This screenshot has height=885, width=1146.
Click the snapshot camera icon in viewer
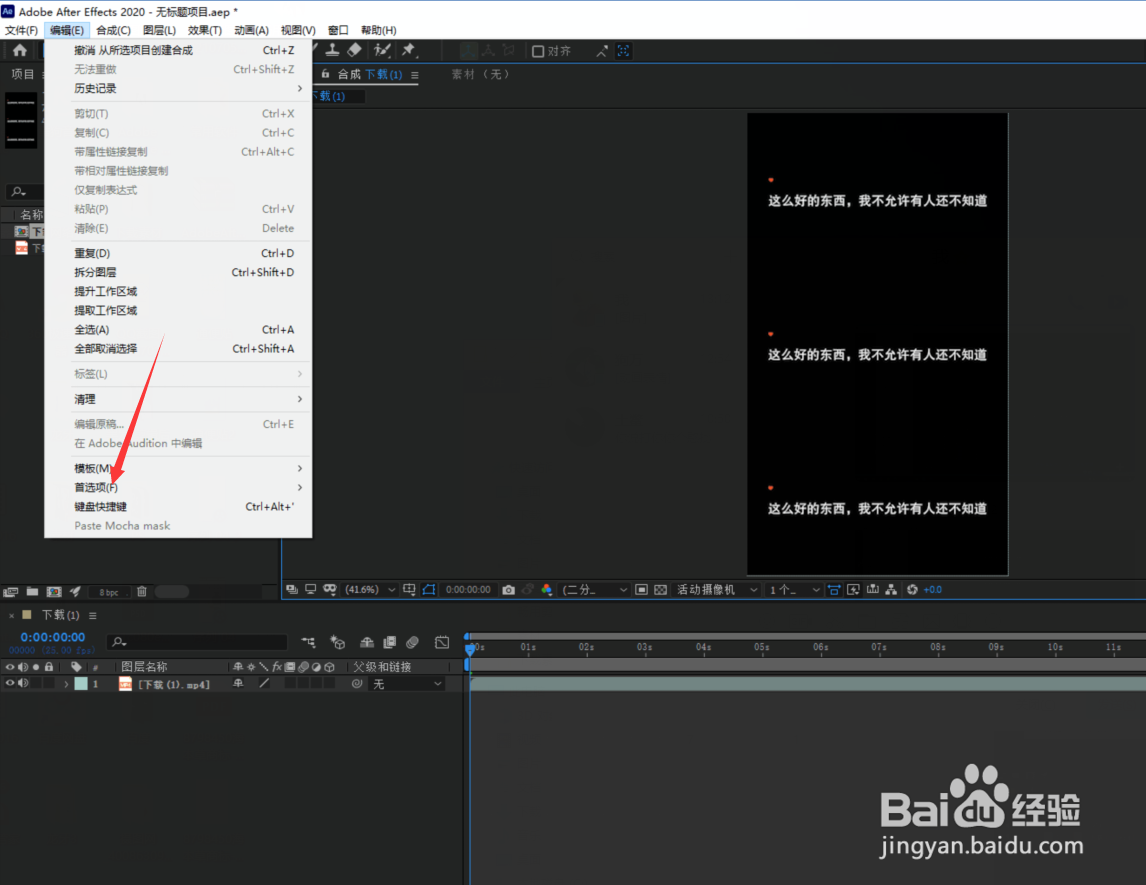pyautogui.click(x=509, y=590)
